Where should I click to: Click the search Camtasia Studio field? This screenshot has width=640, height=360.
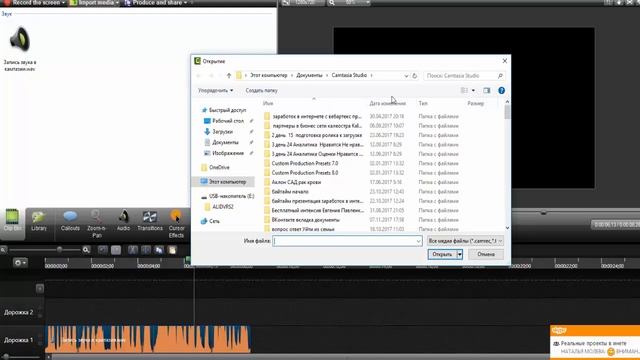click(464, 76)
